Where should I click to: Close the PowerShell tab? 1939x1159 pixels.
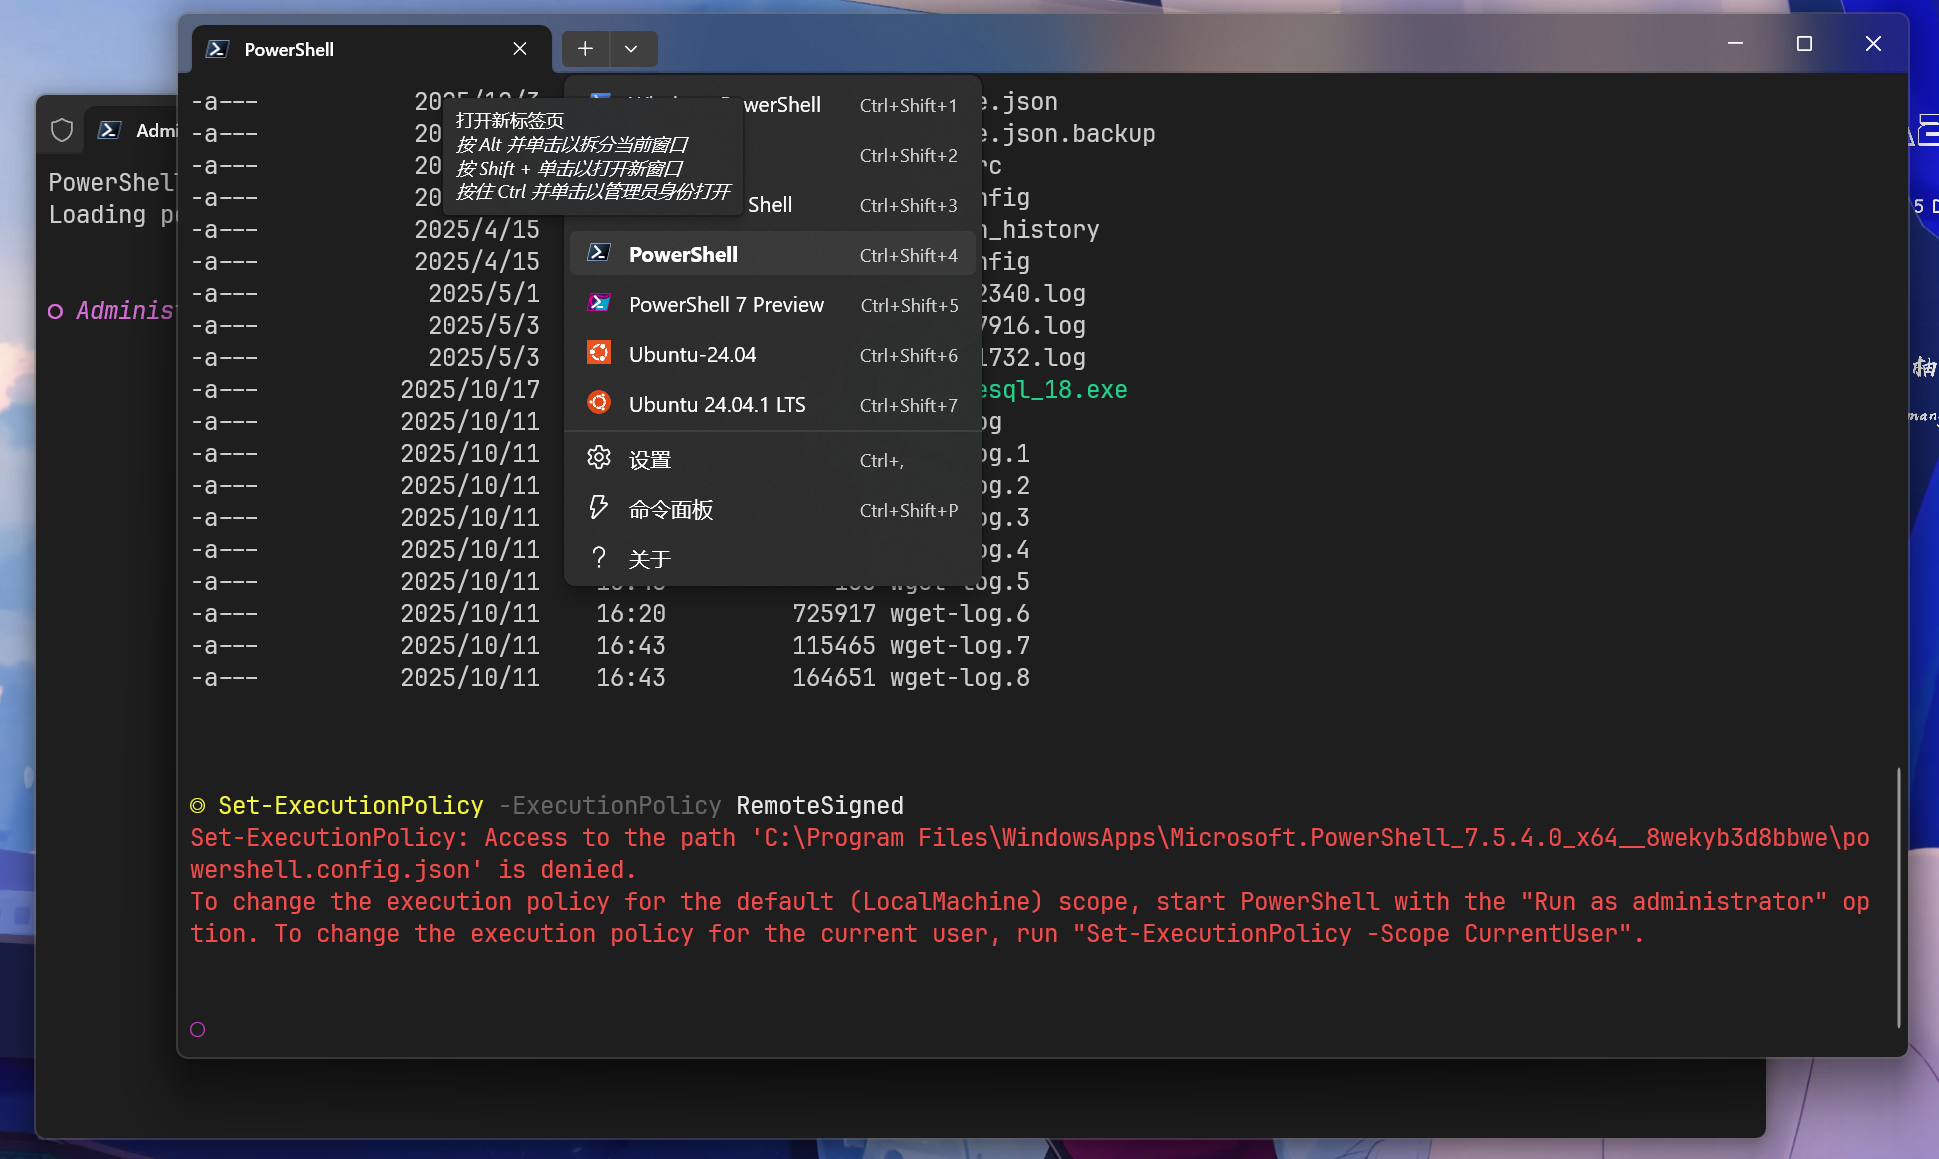pyautogui.click(x=520, y=48)
